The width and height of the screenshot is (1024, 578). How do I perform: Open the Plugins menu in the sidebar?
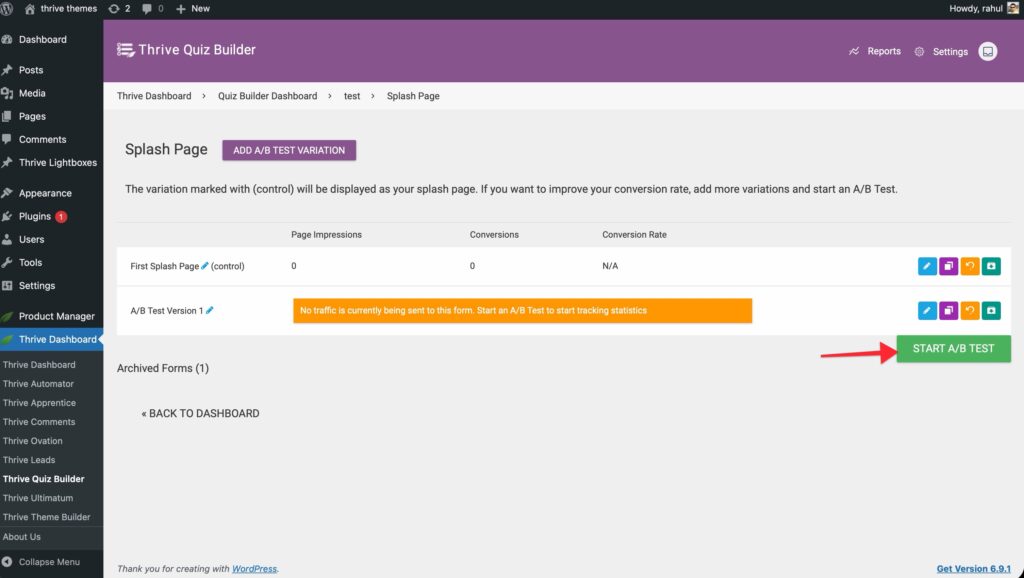click(x=34, y=216)
